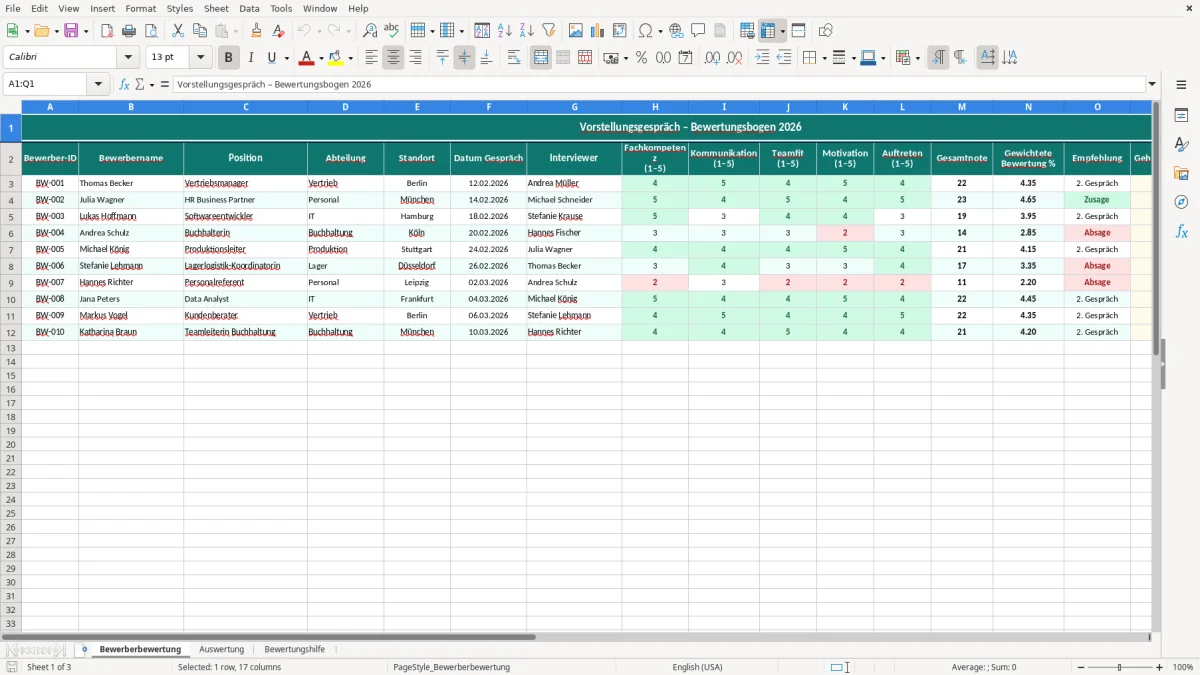This screenshot has width=1200, height=675.
Task: Open the Conditional Formatting dropdown arrow
Action: click(x=917, y=58)
